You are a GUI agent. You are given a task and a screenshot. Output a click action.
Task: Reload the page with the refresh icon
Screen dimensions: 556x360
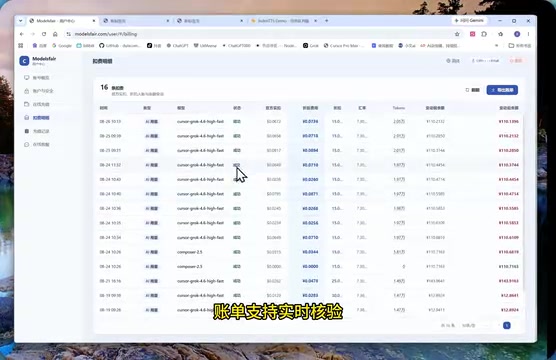click(x=44, y=34)
